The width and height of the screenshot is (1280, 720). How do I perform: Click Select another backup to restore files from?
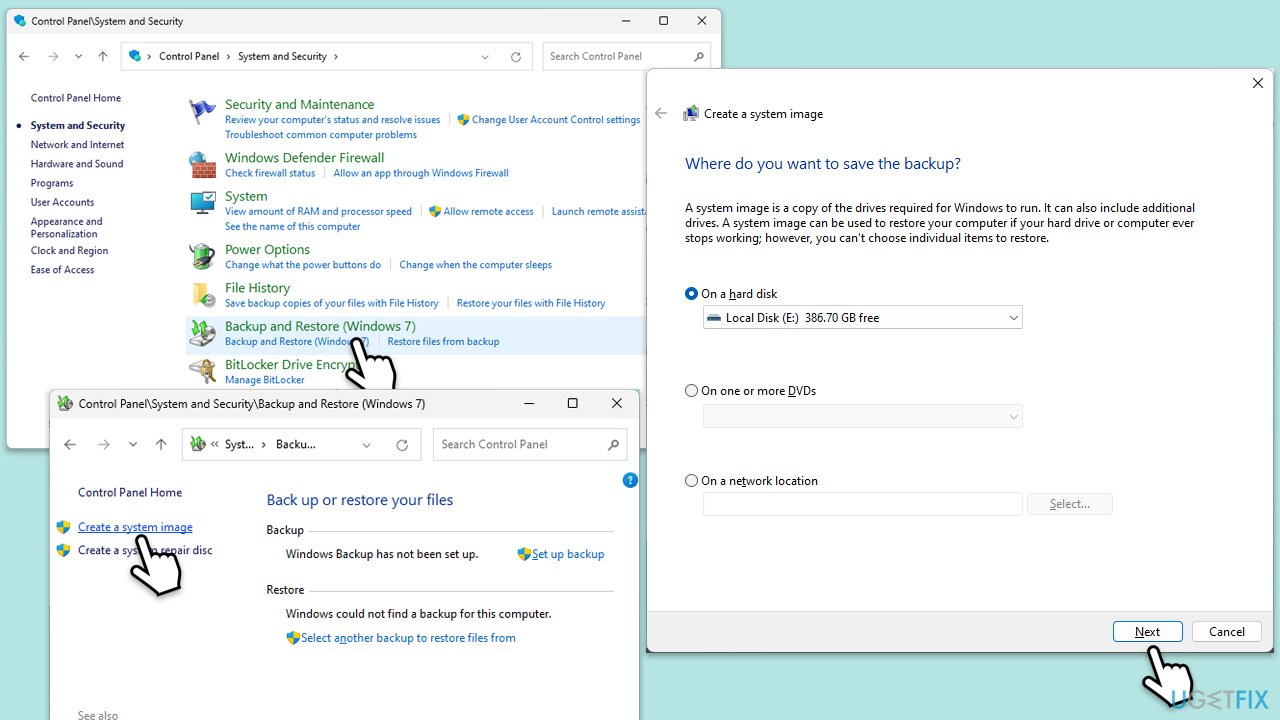[408, 638]
